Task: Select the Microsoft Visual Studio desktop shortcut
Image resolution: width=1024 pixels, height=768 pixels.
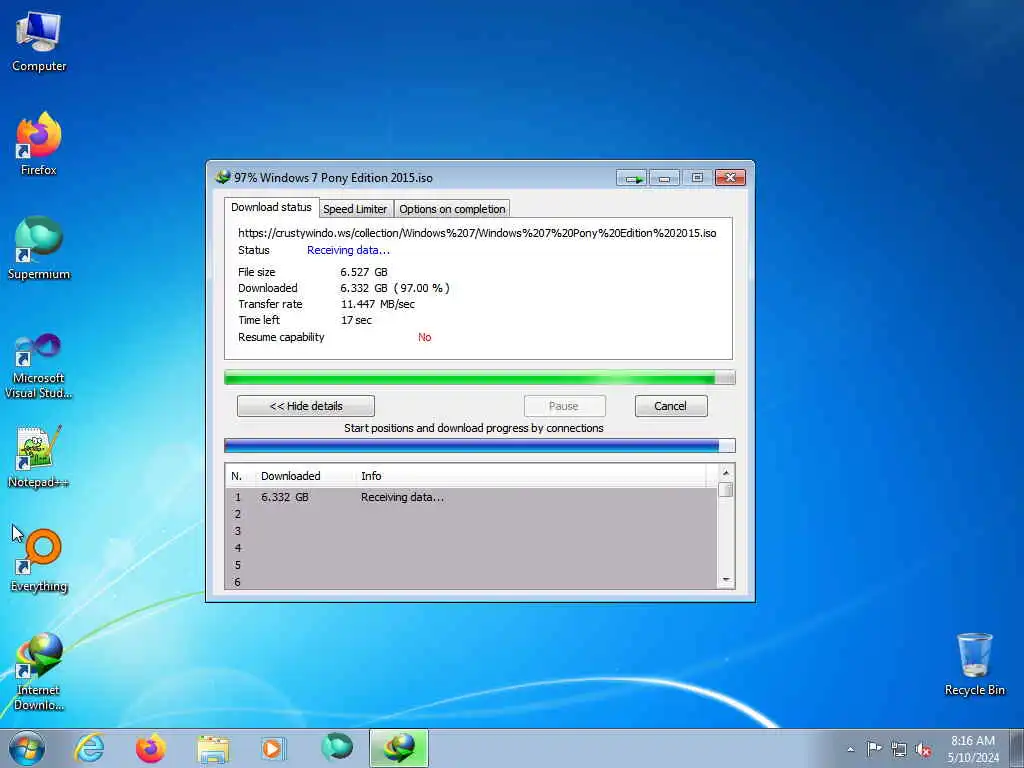Action: click(x=39, y=366)
